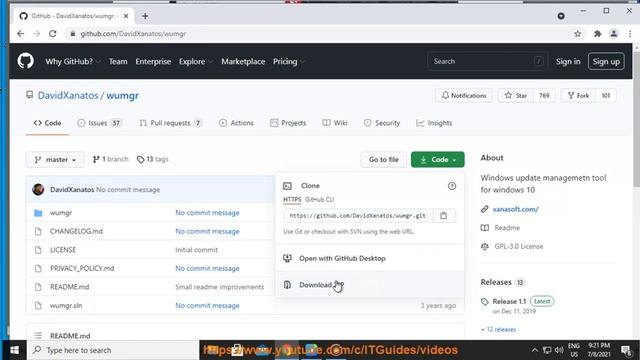Click the GitHub search field
This screenshot has height=360, width=640.
point(488,62)
